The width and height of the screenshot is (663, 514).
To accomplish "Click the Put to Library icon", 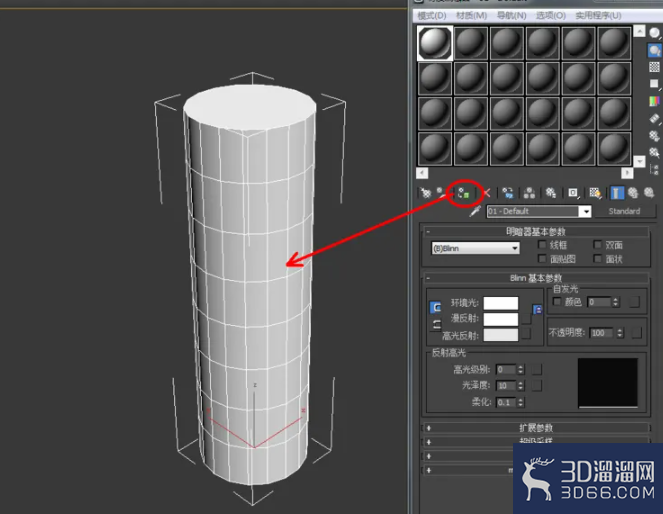I will 551,193.
